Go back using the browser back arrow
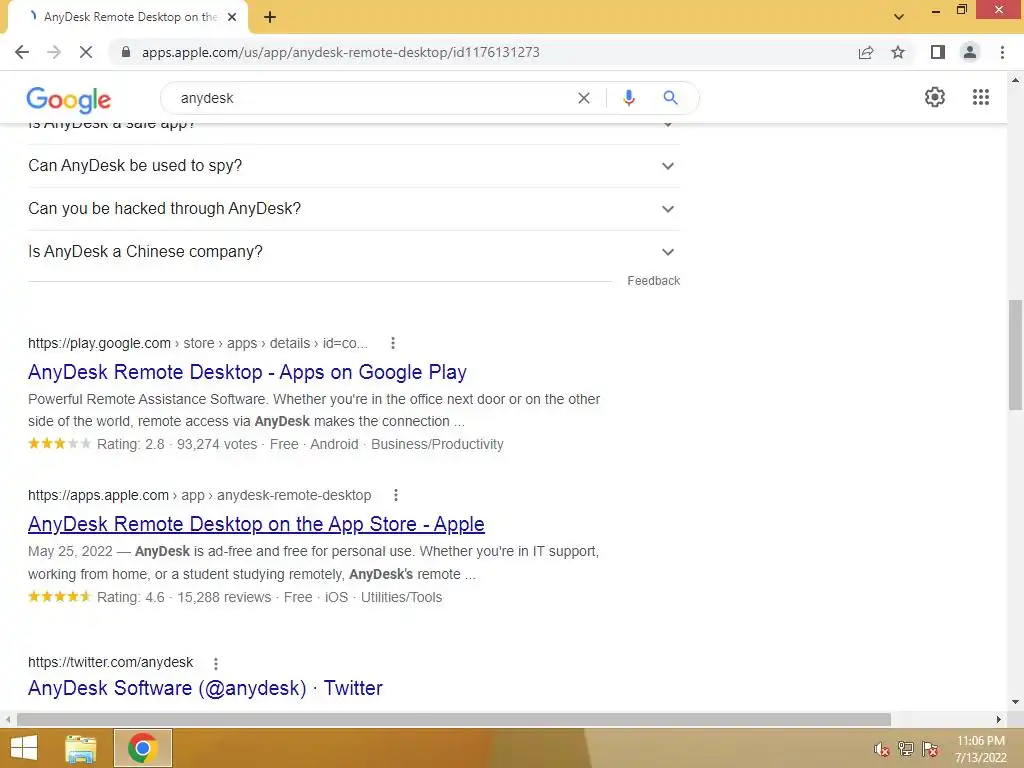This screenshot has width=1024, height=768. coord(22,52)
